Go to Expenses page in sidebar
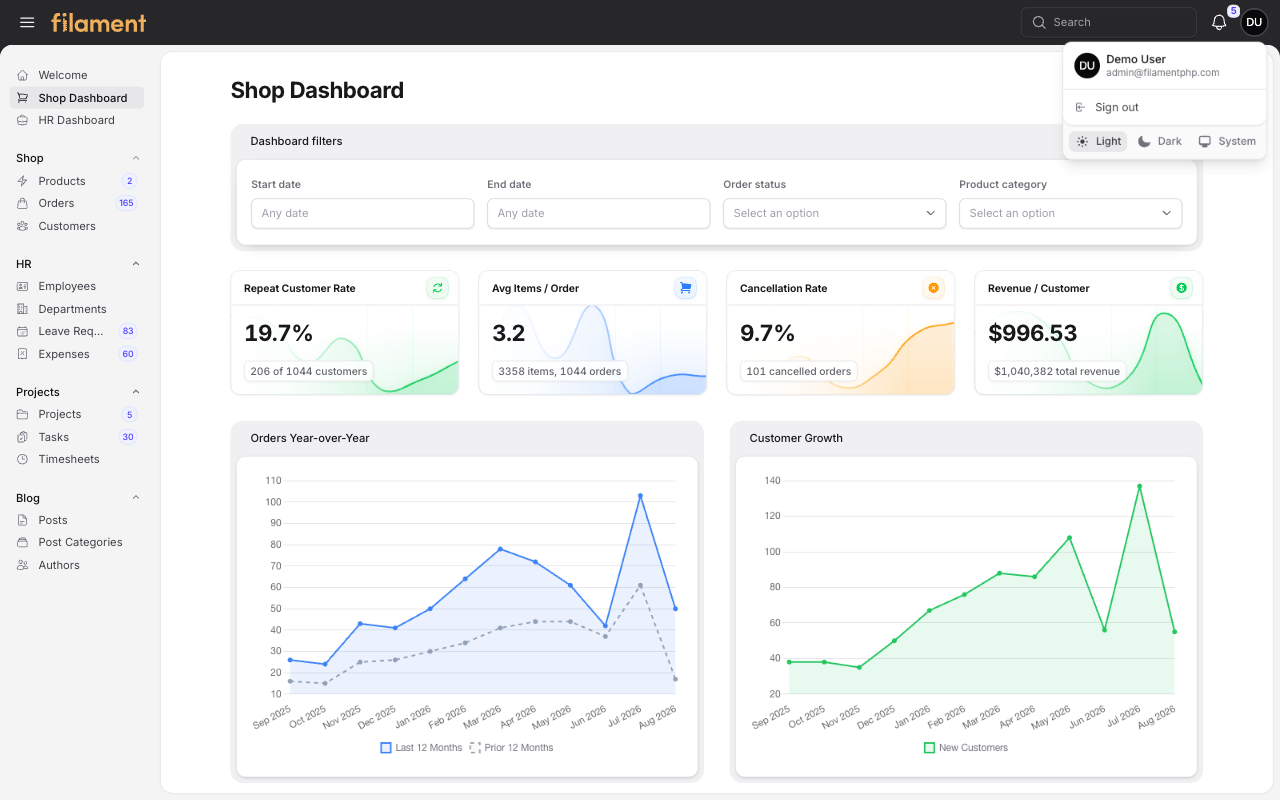The image size is (1280, 800). [77, 354]
